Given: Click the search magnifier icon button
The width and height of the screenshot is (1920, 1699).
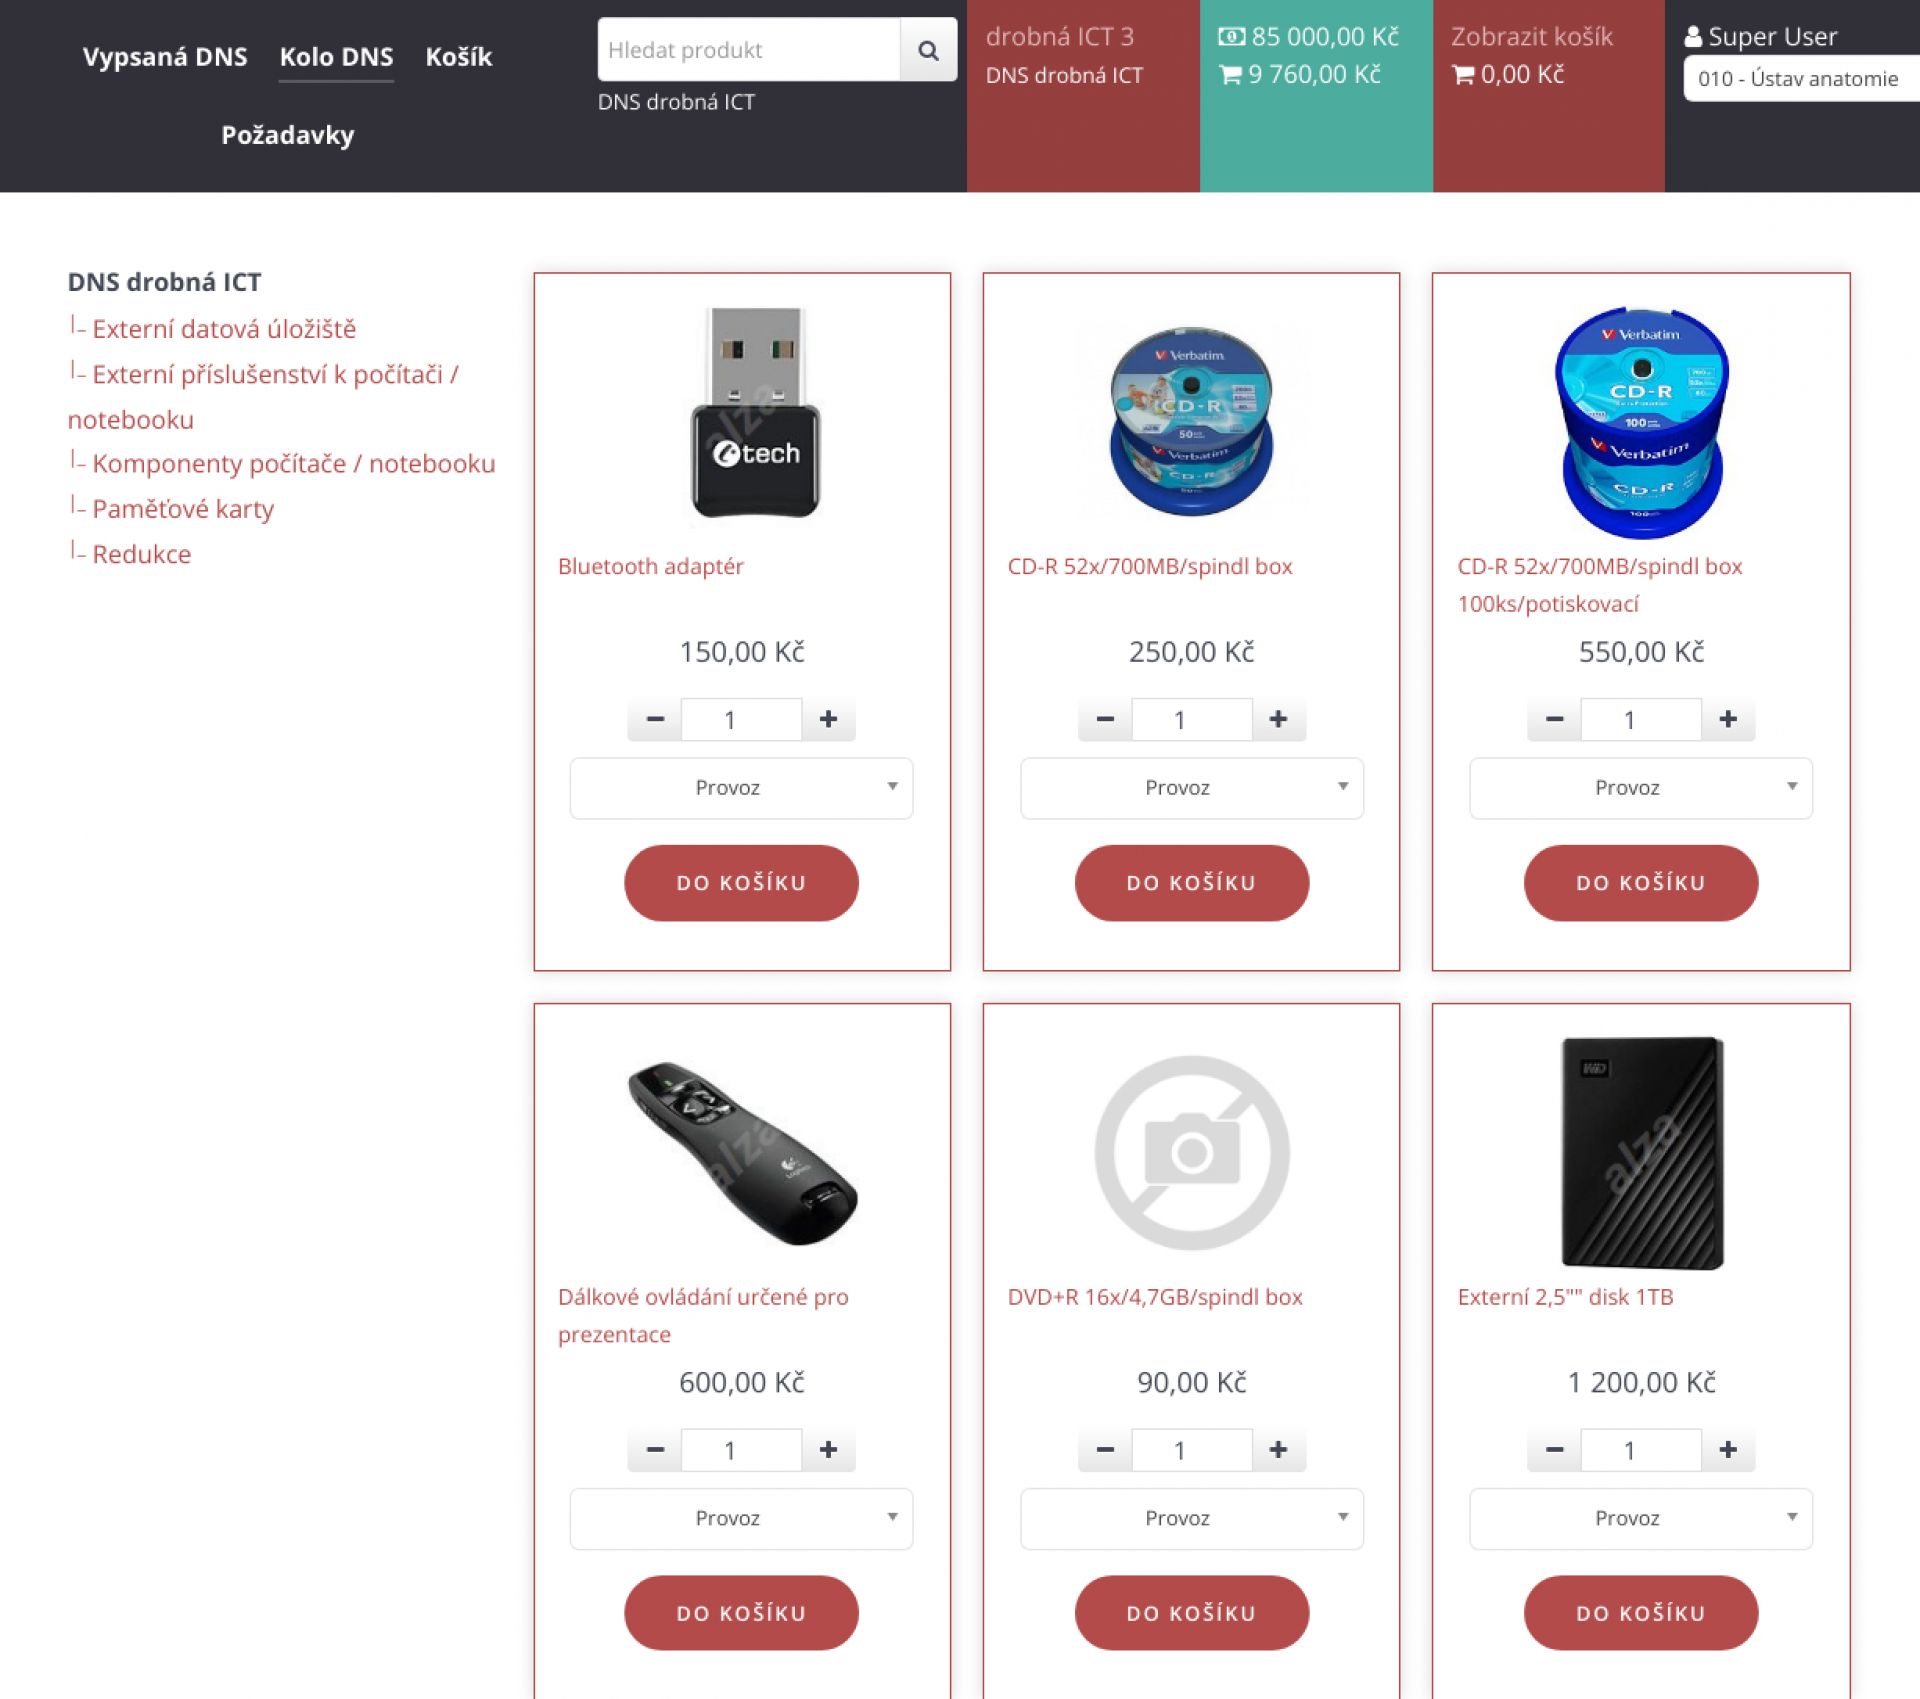Looking at the screenshot, I should coord(928,50).
